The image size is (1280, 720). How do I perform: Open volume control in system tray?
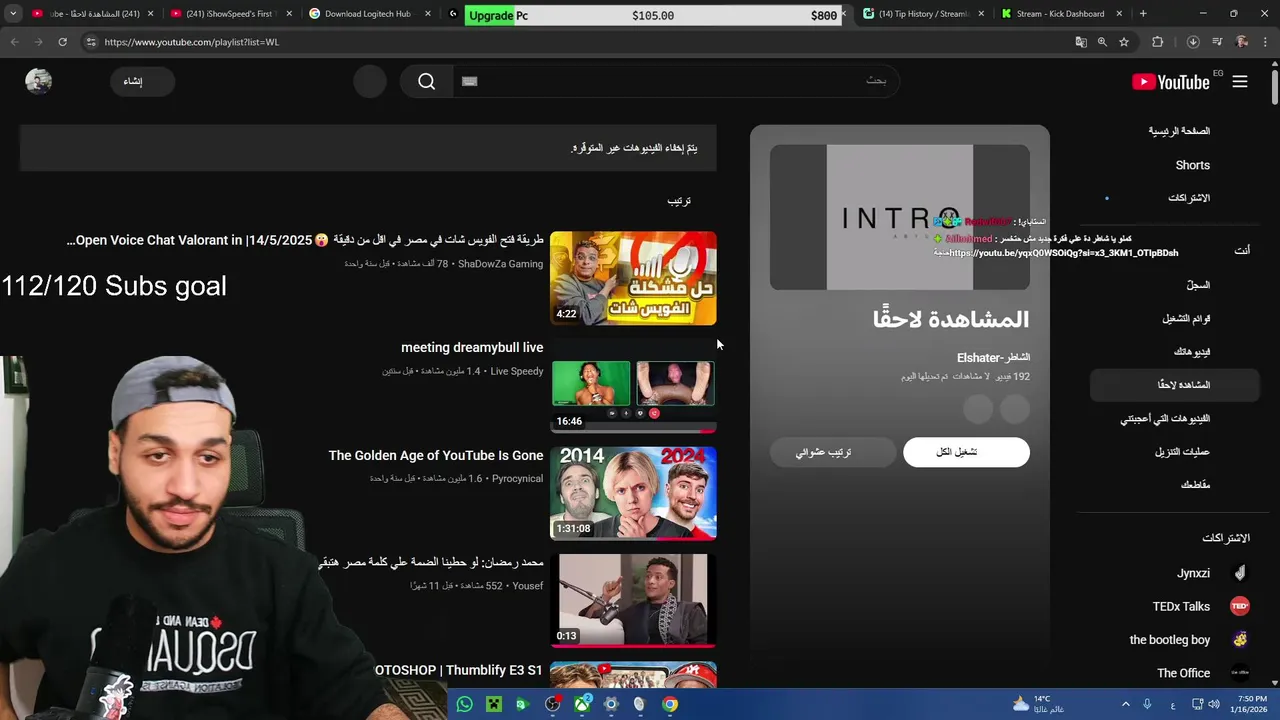point(1213,704)
